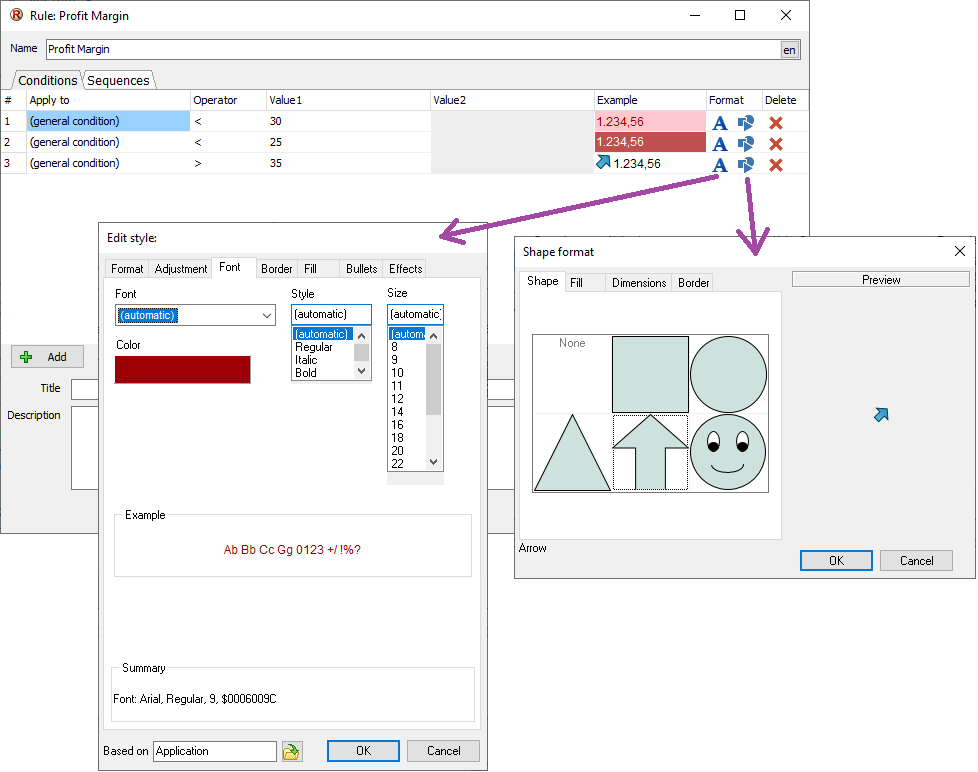Image resolution: width=978 pixels, height=772 pixels.
Task: Confirm Shape format with OK
Action: pyautogui.click(x=836, y=561)
